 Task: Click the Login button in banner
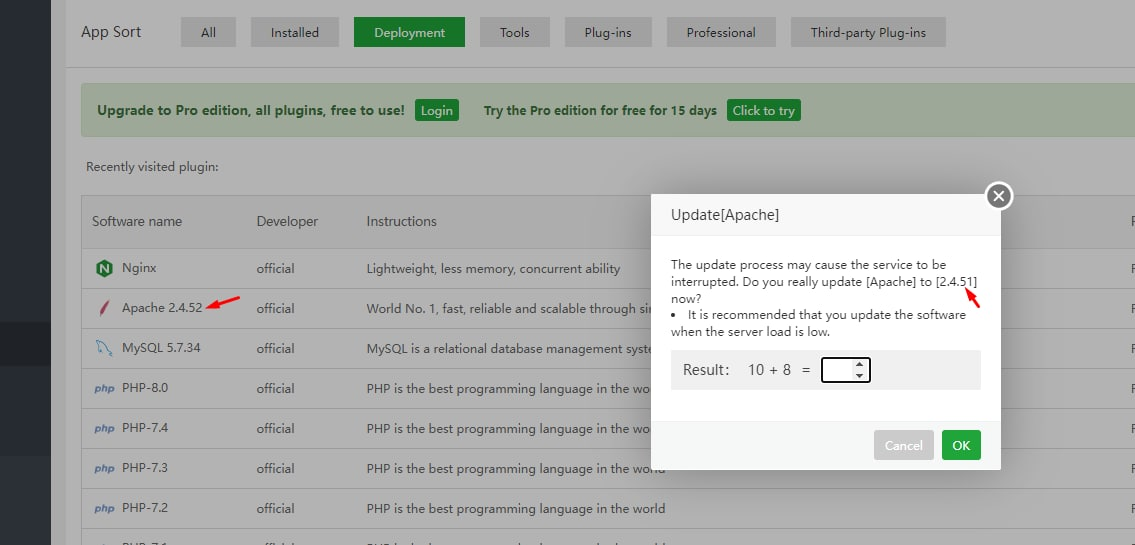pyautogui.click(x=436, y=110)
